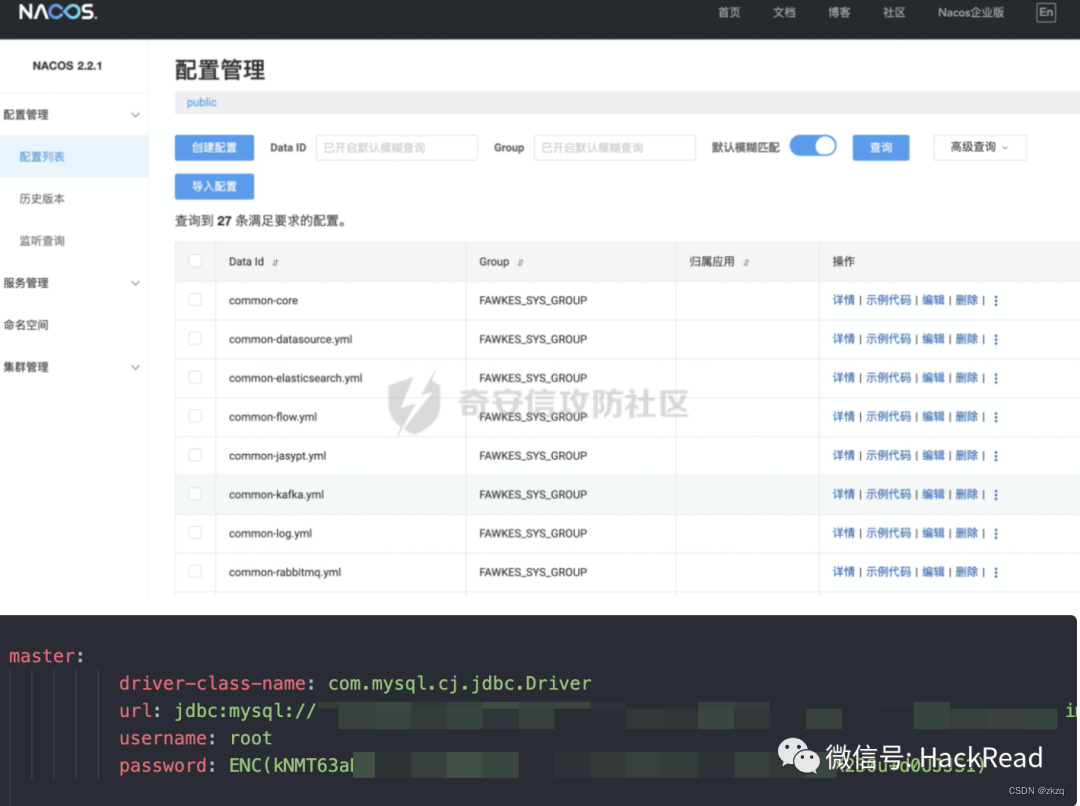Check the common-datasource.yml row checkbox
This screenshot has height=806, width=1080.
(x=195, y=338)
